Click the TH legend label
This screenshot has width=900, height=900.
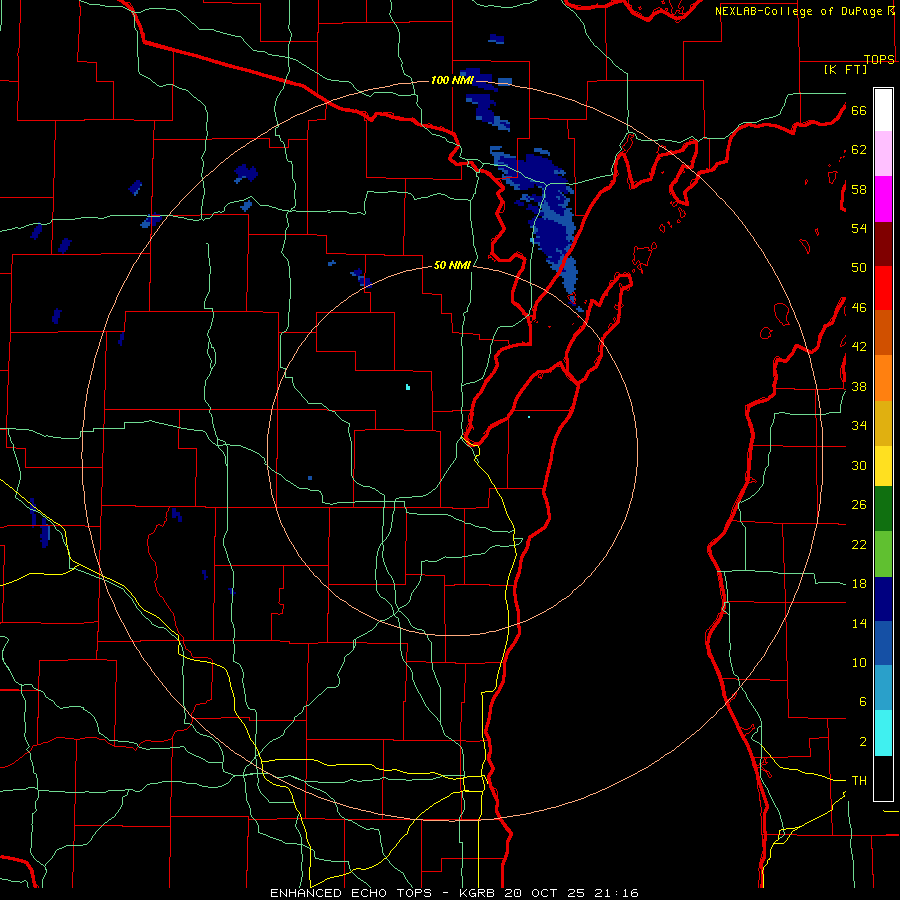pos(859,781)
